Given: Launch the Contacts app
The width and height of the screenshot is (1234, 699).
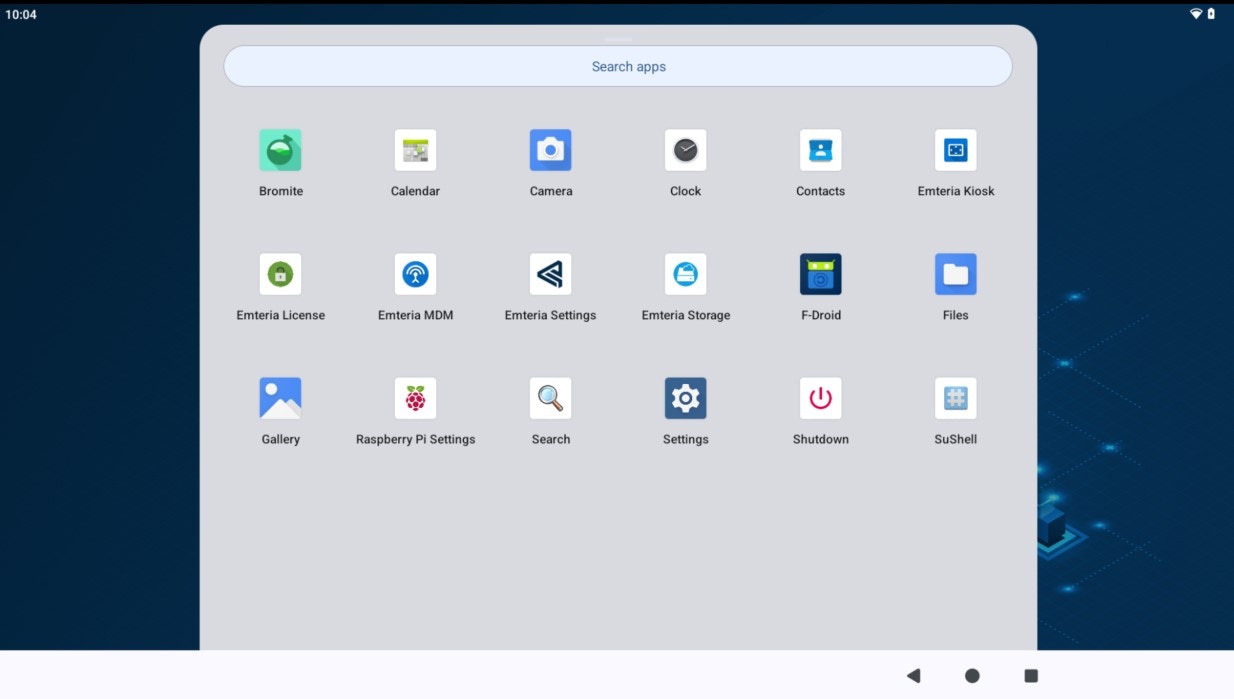Looking at the screenshot, I should pos(820,150).
